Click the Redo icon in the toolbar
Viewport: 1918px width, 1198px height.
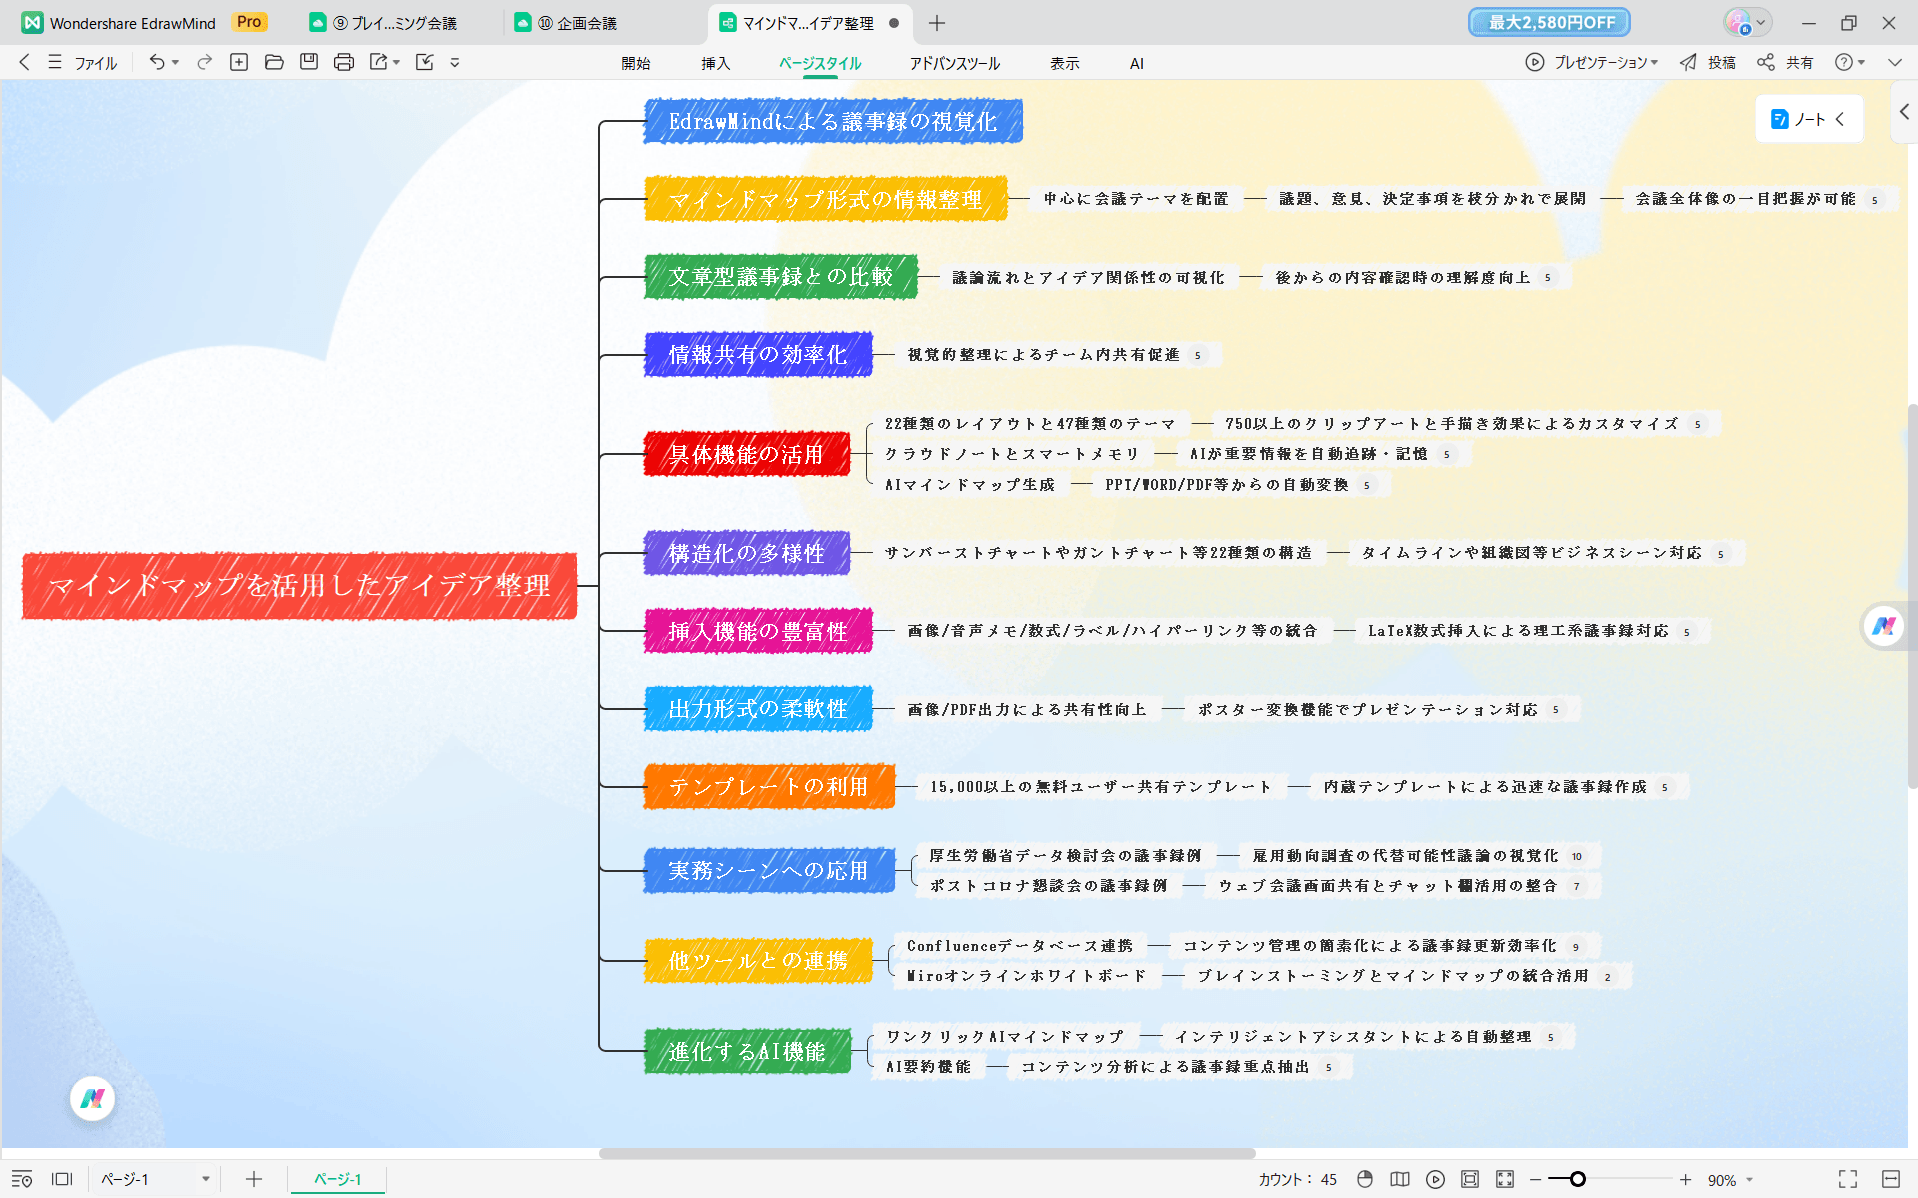[x=203, y=62]
